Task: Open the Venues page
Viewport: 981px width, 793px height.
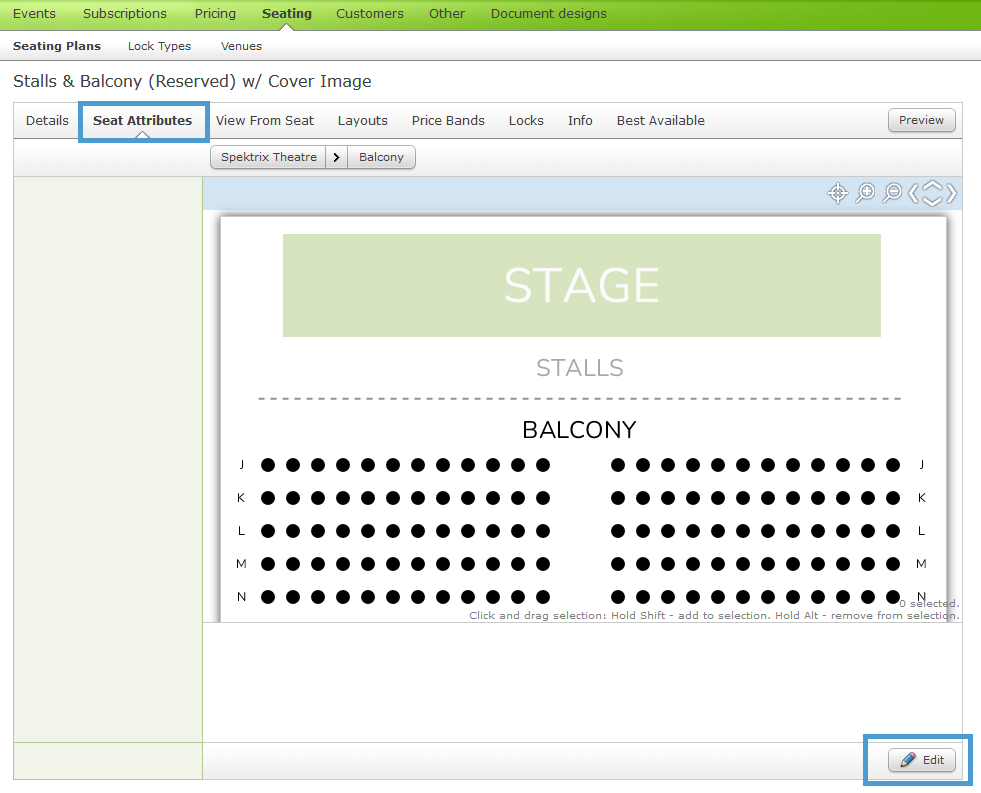Action: click(241, 46)
